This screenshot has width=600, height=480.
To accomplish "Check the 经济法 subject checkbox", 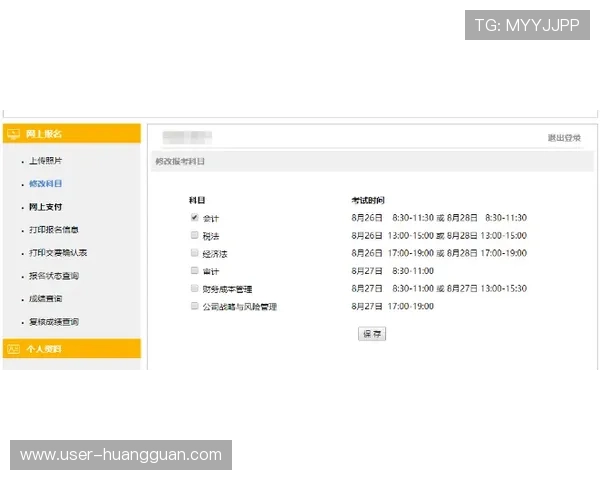I will point(194,253).
